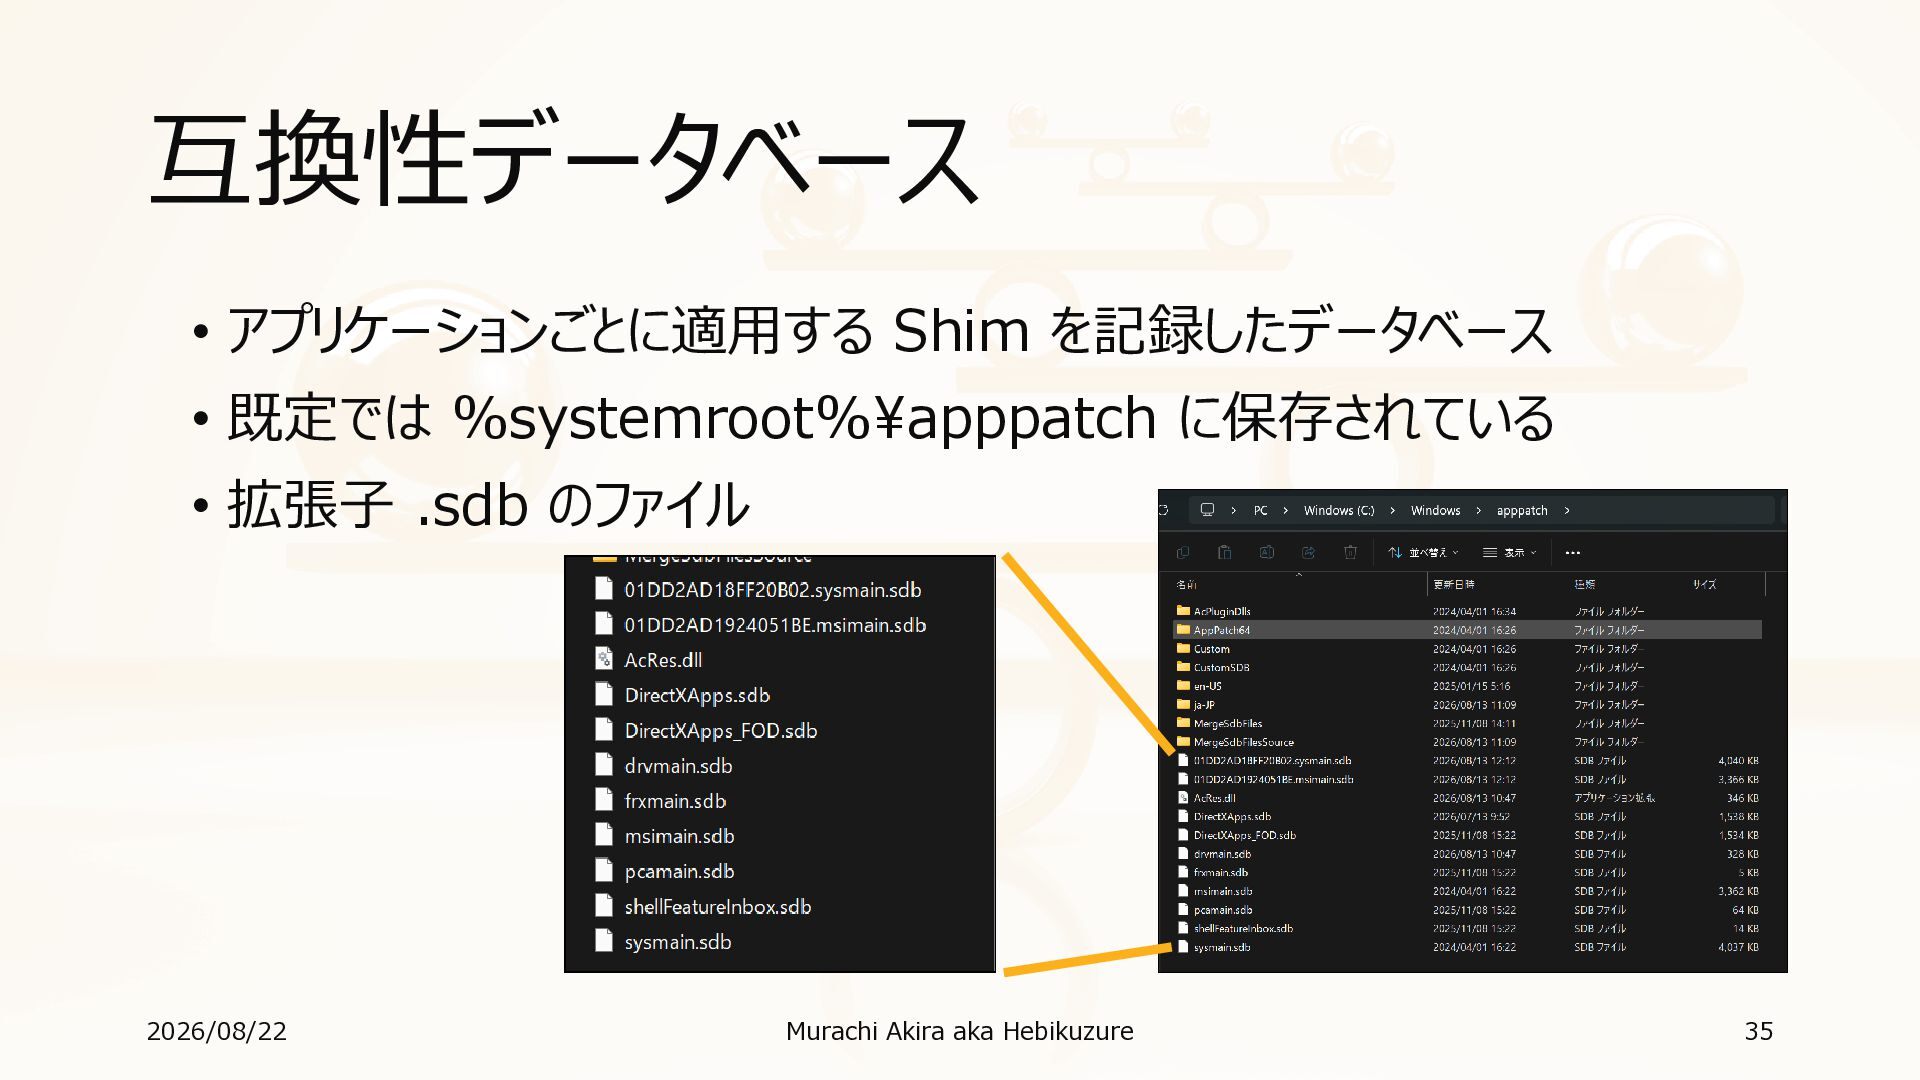This screenshot has width=1920, height=1080.
Task: Select 01DD2AD18FF20B02.sysmain.sdb in the Explorer window
Action: (x=1272, y=761)
